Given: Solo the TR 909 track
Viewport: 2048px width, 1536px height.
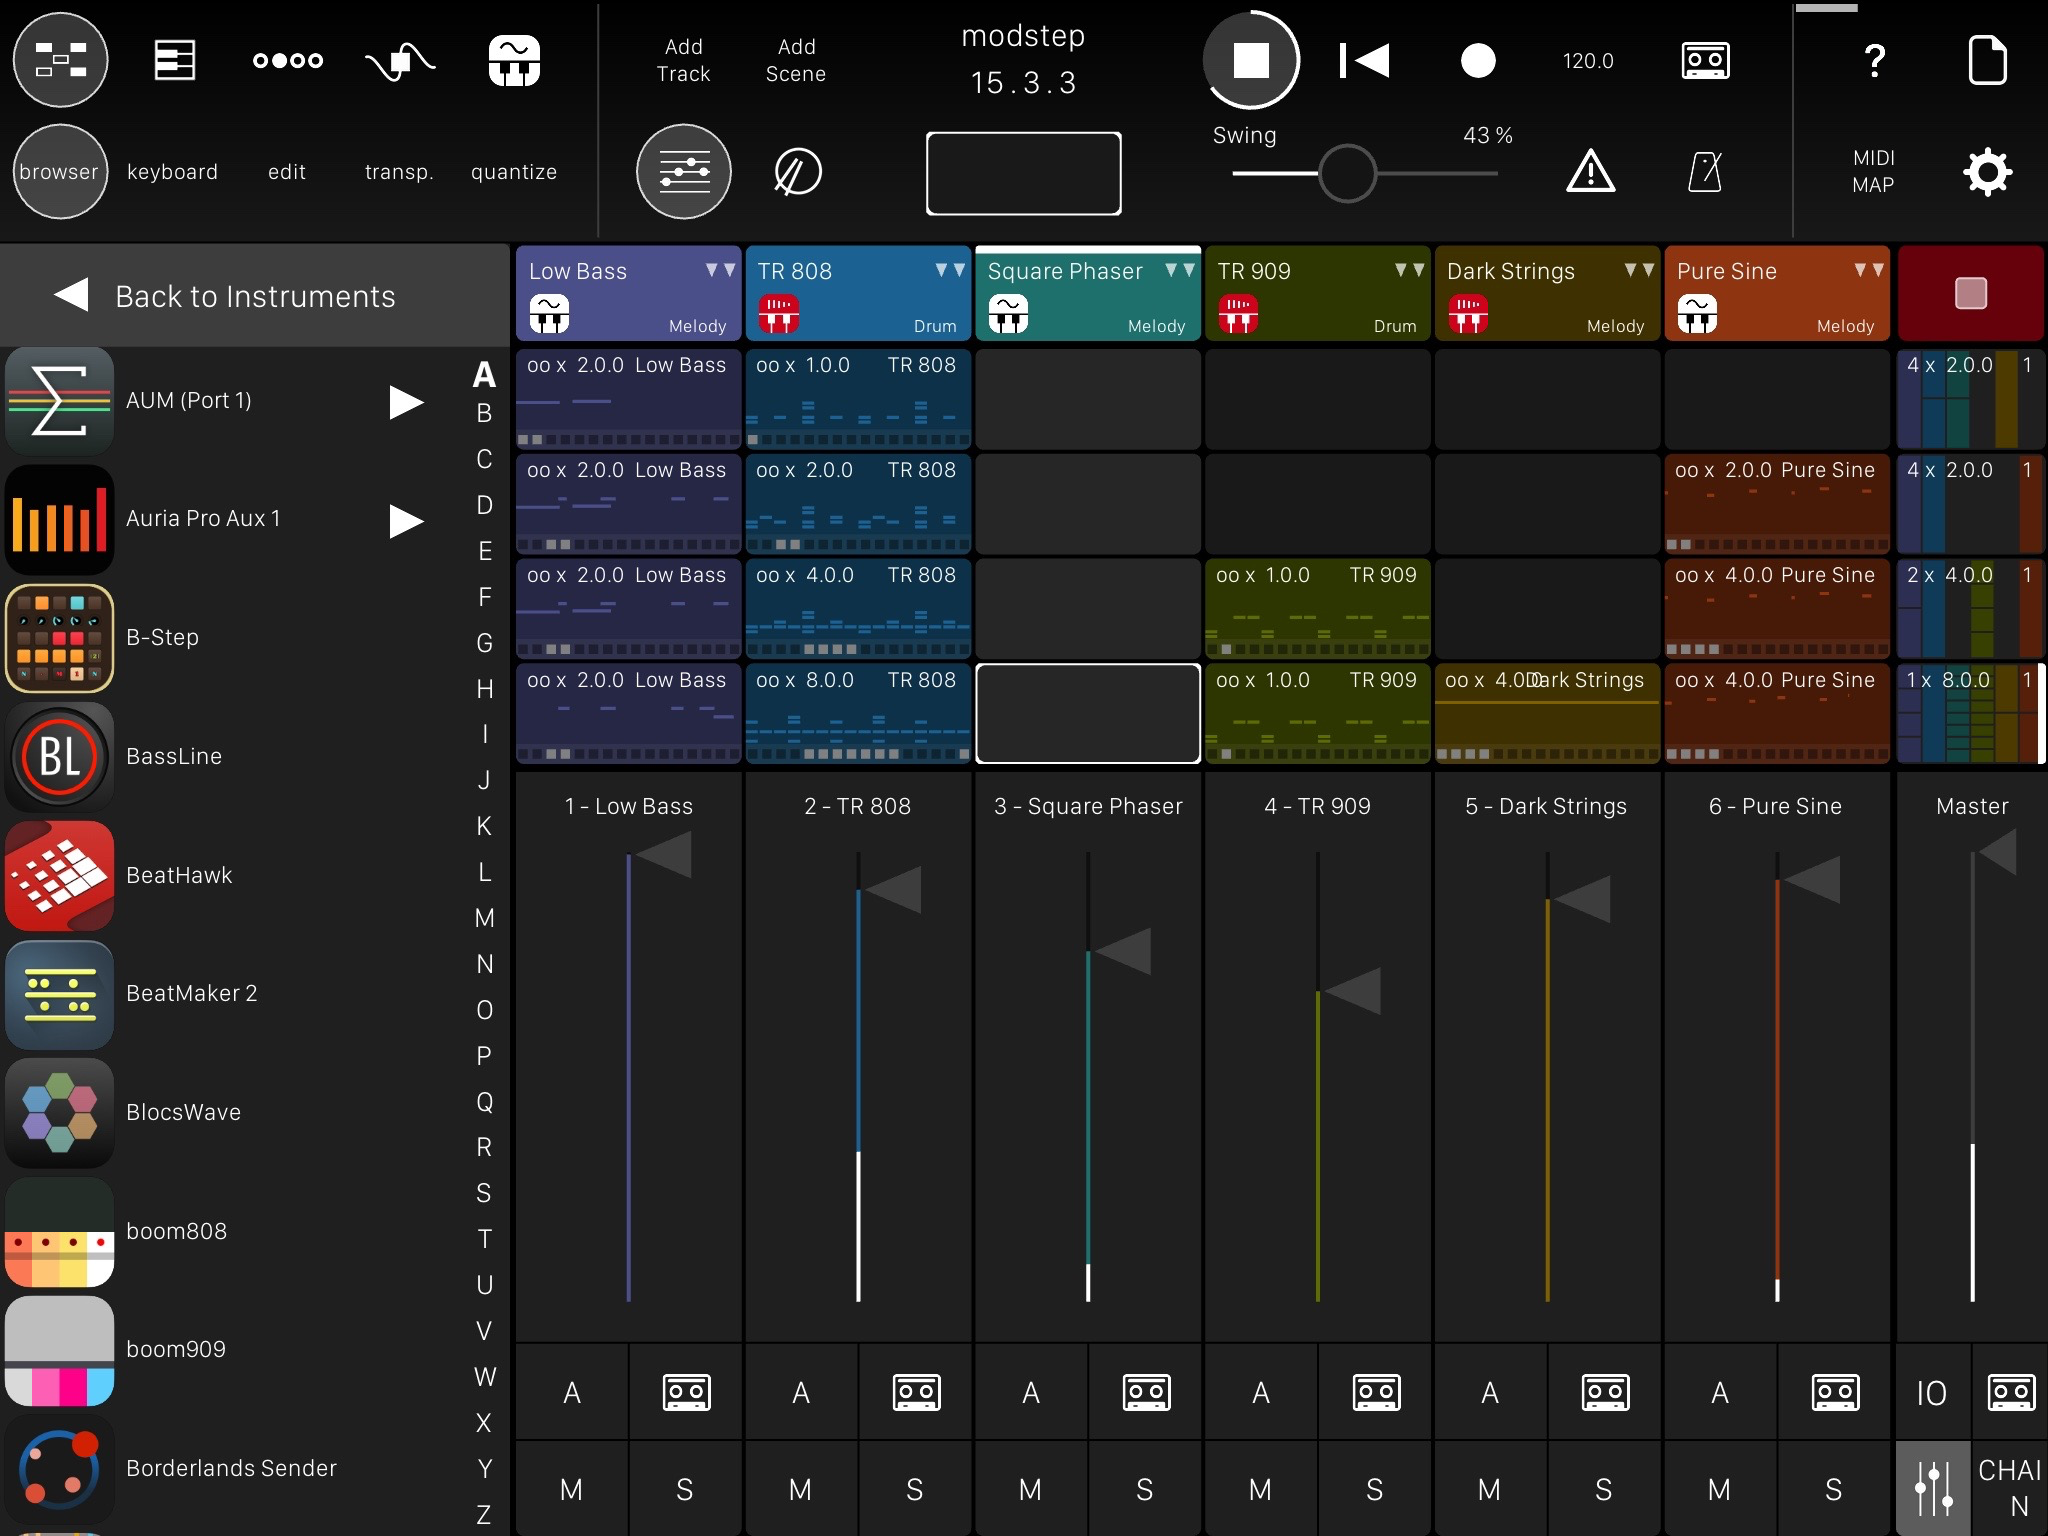Looking at the screenshot, I should tap(1374, 1489).
